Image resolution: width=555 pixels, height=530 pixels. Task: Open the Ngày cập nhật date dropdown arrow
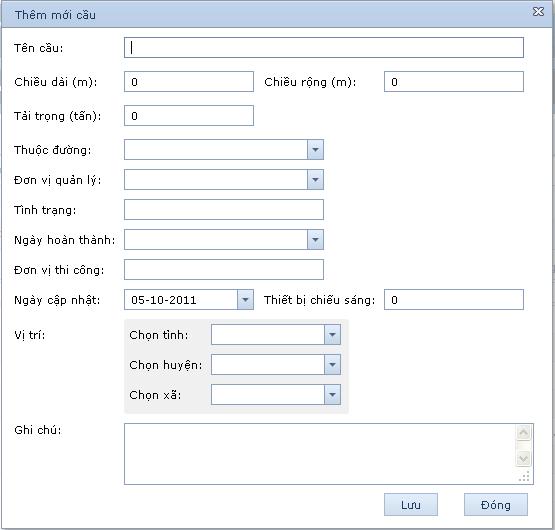pos(245,300)
